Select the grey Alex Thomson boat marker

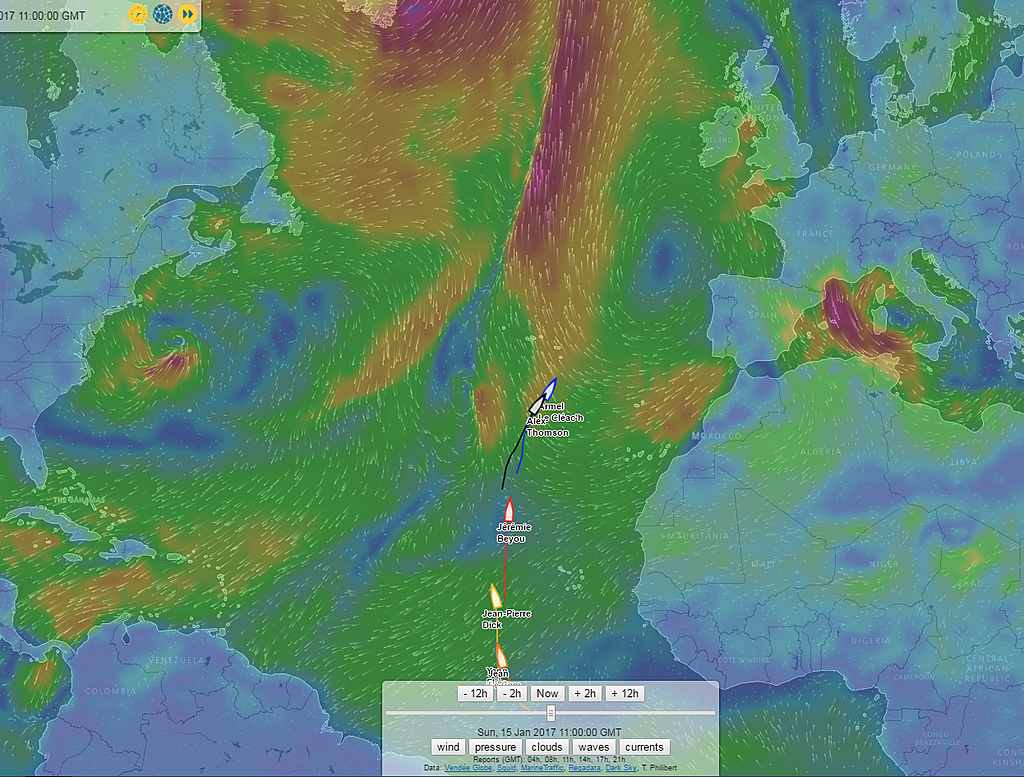pyautogui.click(x=537, y=405)
